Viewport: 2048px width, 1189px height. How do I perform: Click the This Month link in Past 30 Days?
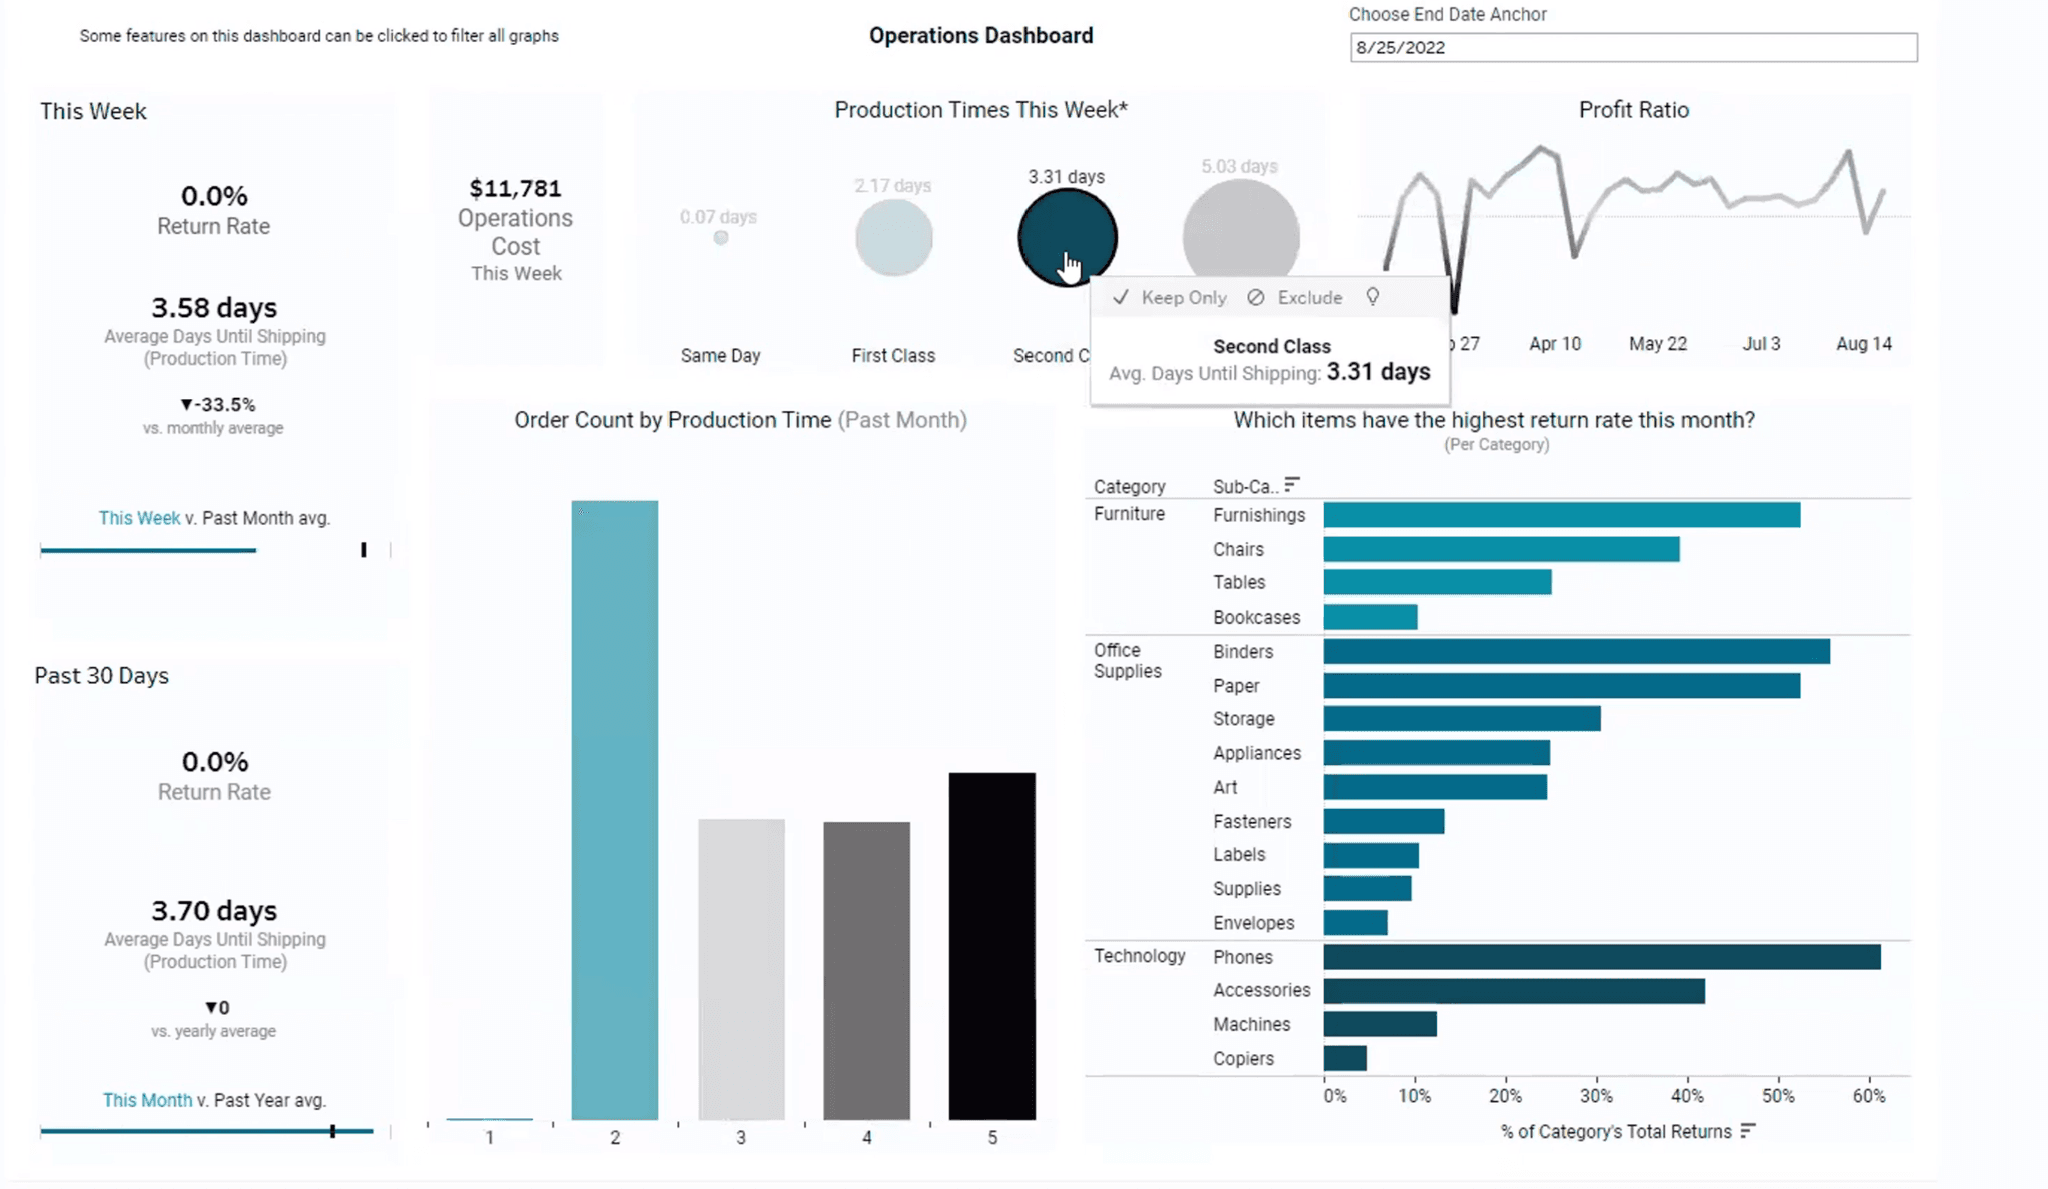tap(147, 1100)
